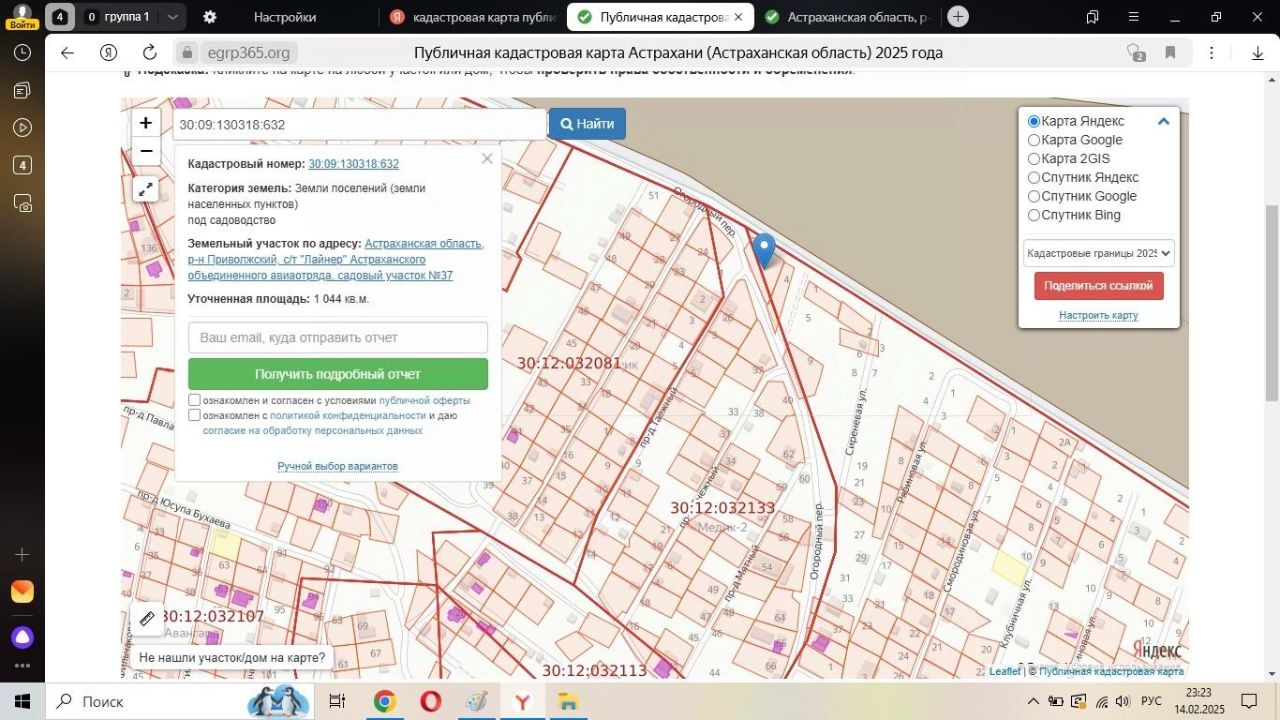Click Получить подробный отчет button
This screenshot has width=1280, height=720.
338,374
